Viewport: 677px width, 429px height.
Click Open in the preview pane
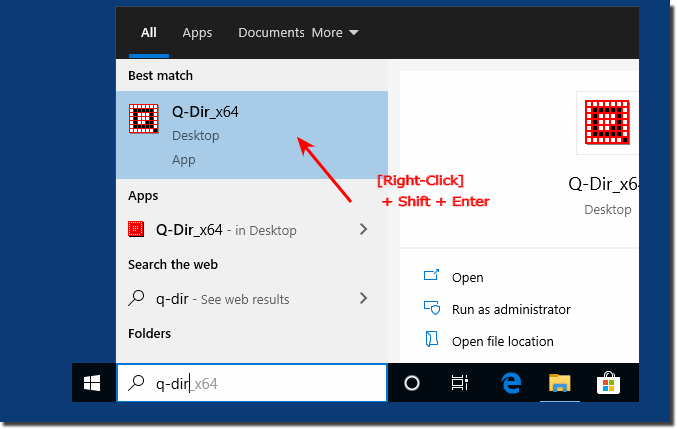(467, 278)
